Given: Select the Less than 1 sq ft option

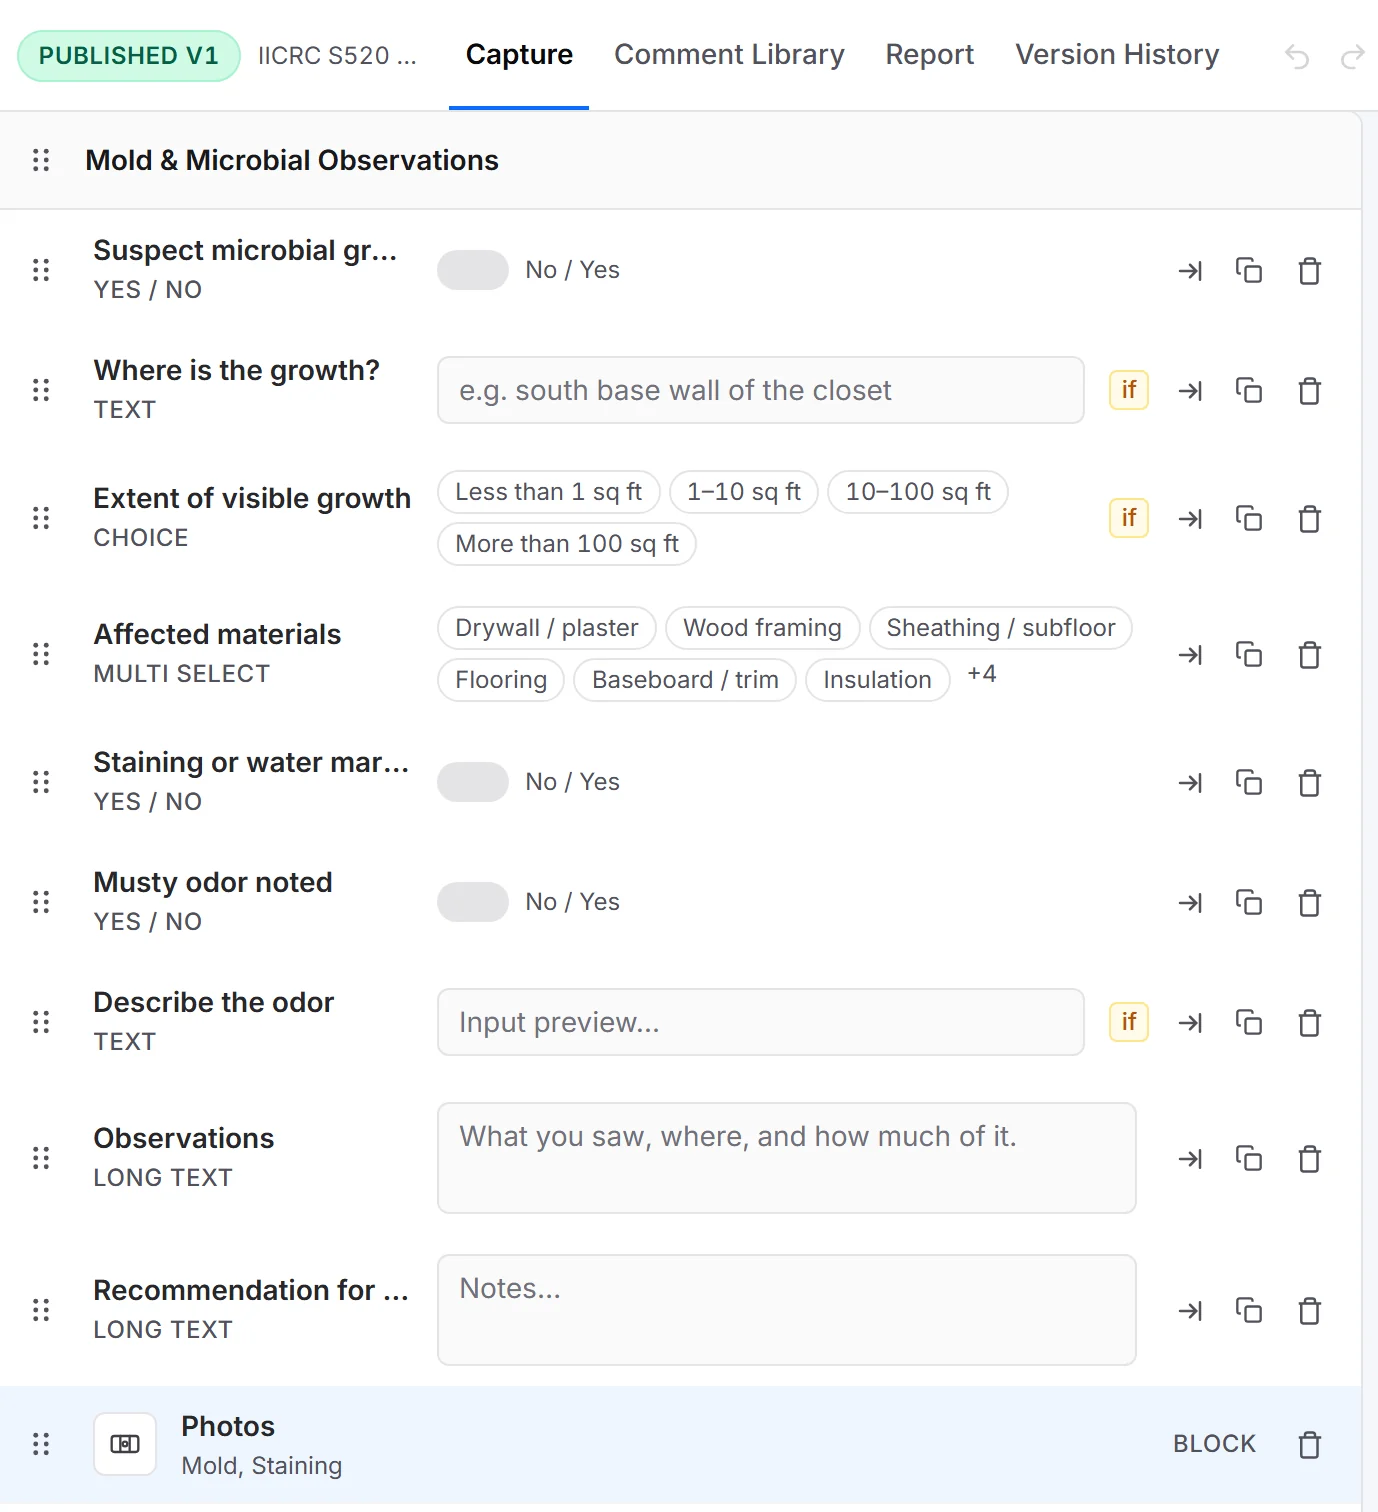Looking at the screenshot, I should pos(548,492).
